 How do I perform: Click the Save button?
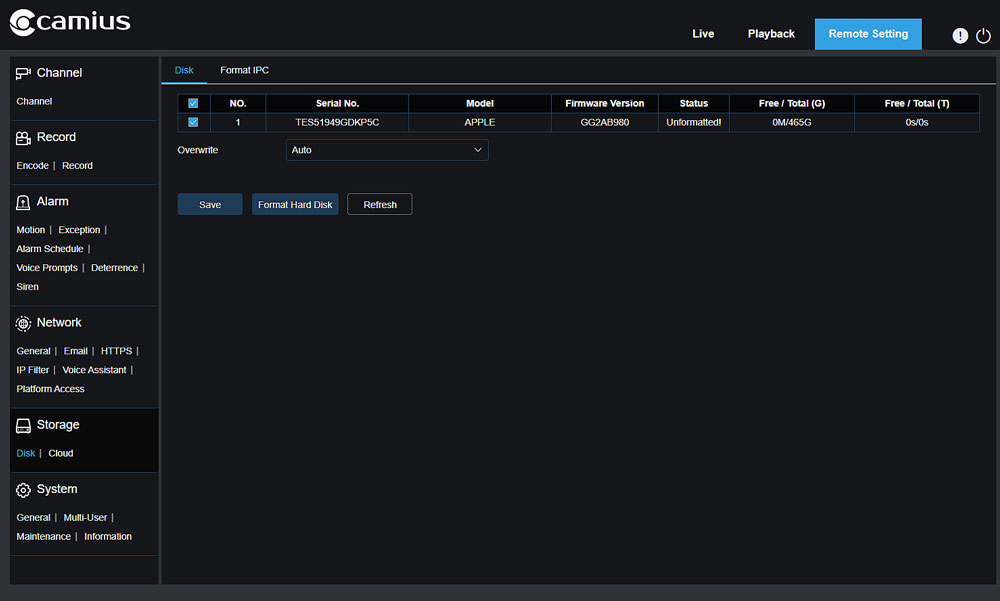coord(210,205)
